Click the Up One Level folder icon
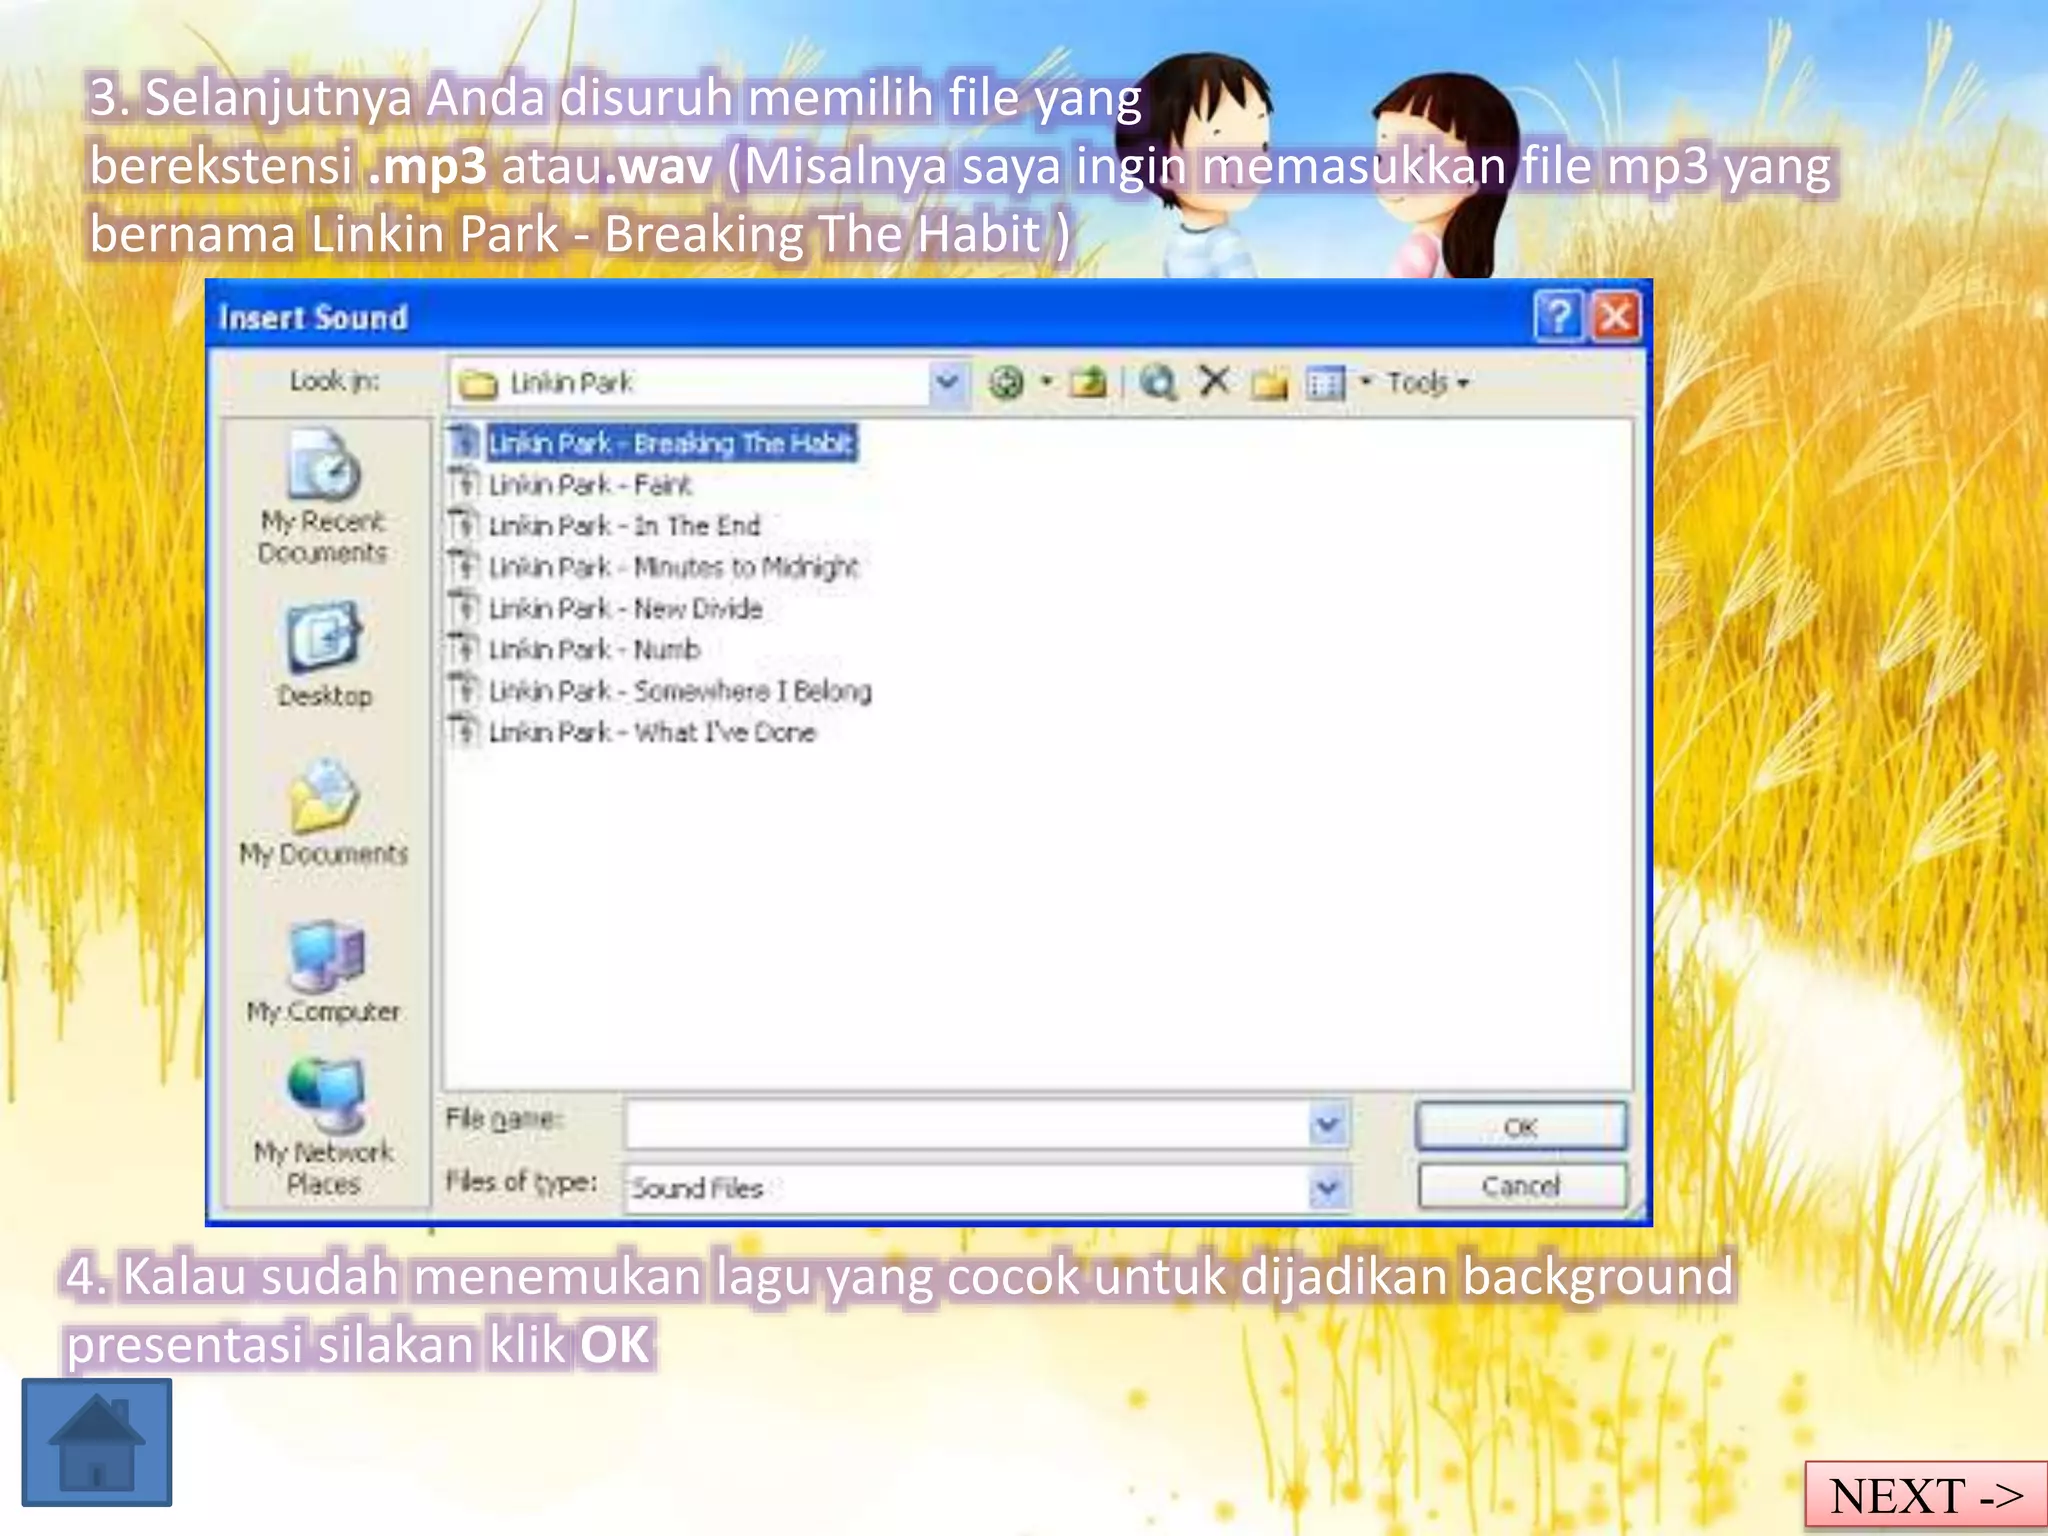 tap(1087, 382)
